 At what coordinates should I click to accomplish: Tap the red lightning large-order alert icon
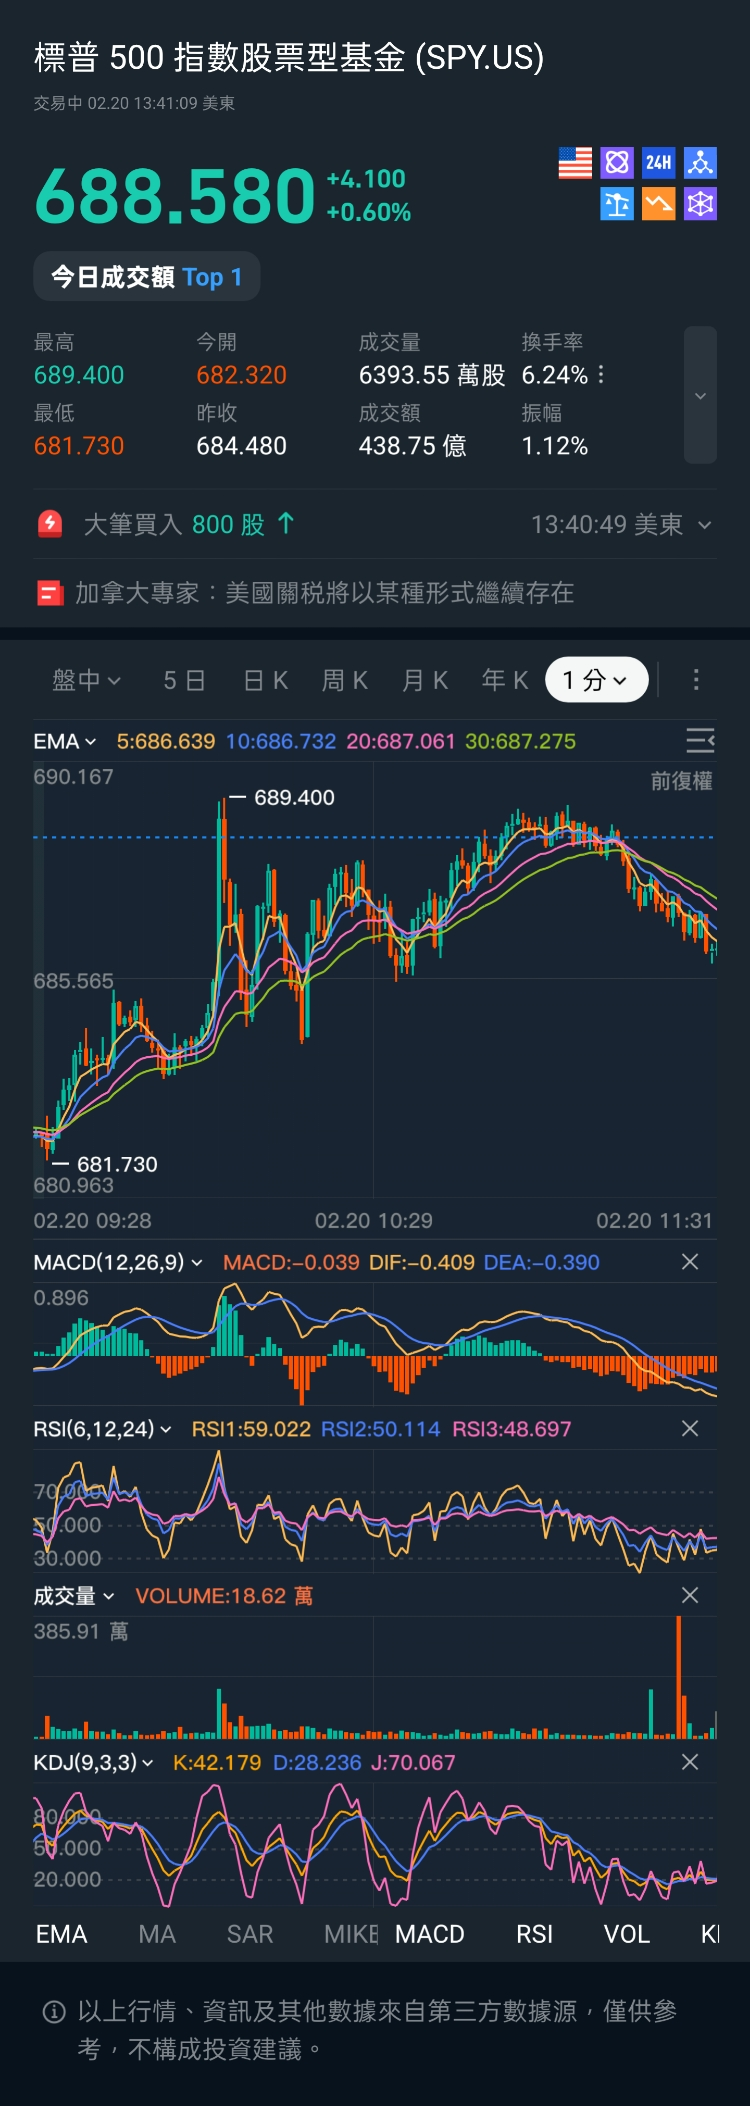point(50,524)
